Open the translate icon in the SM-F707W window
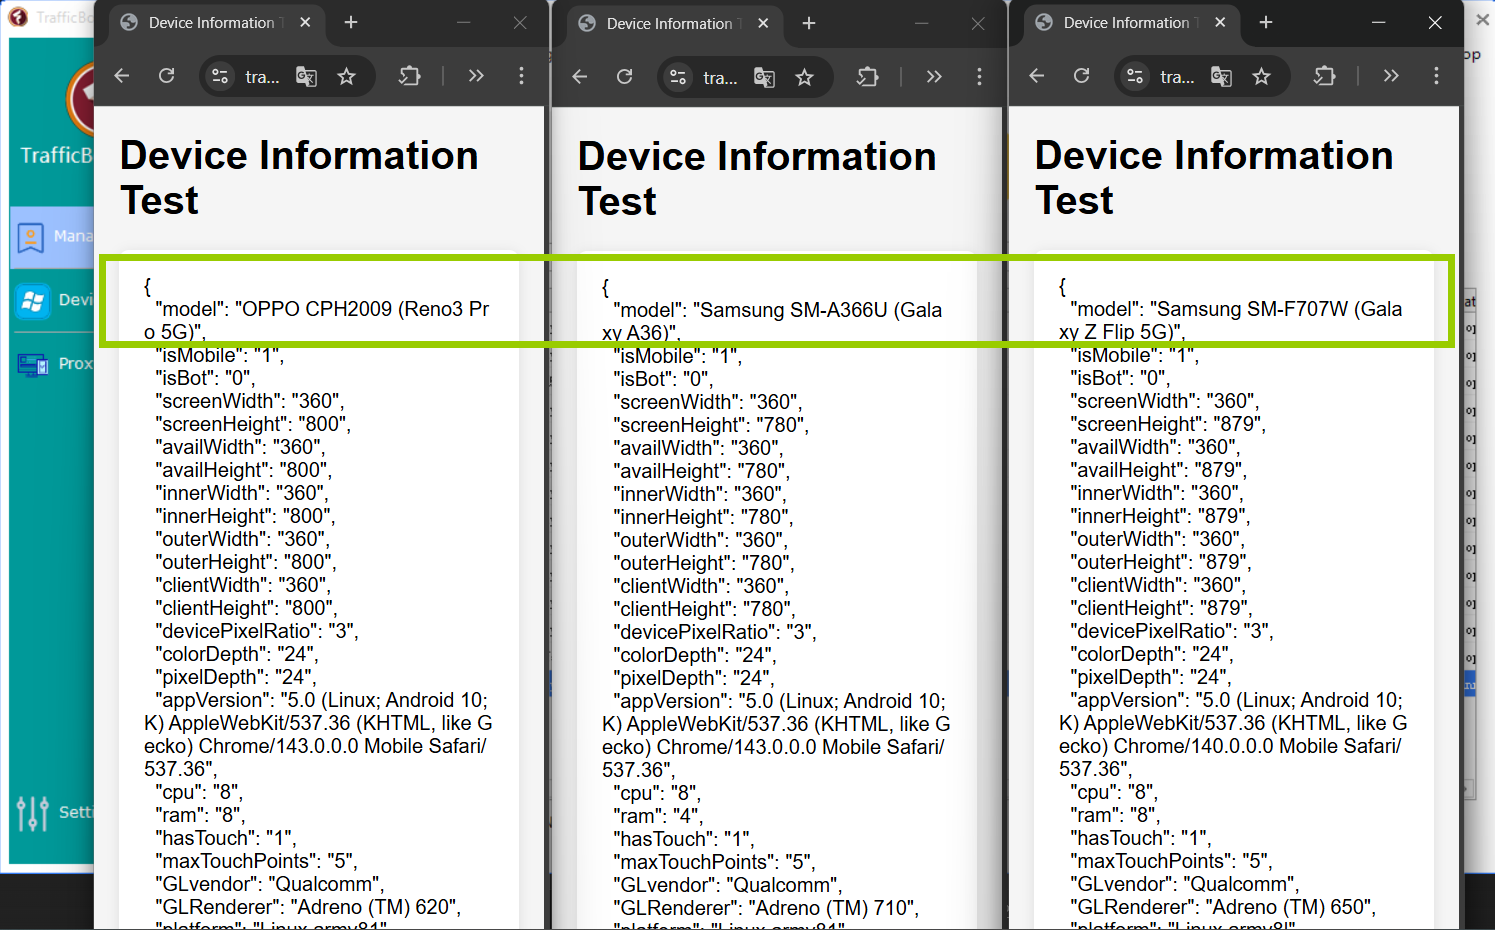 click(x=1221, y=76)
